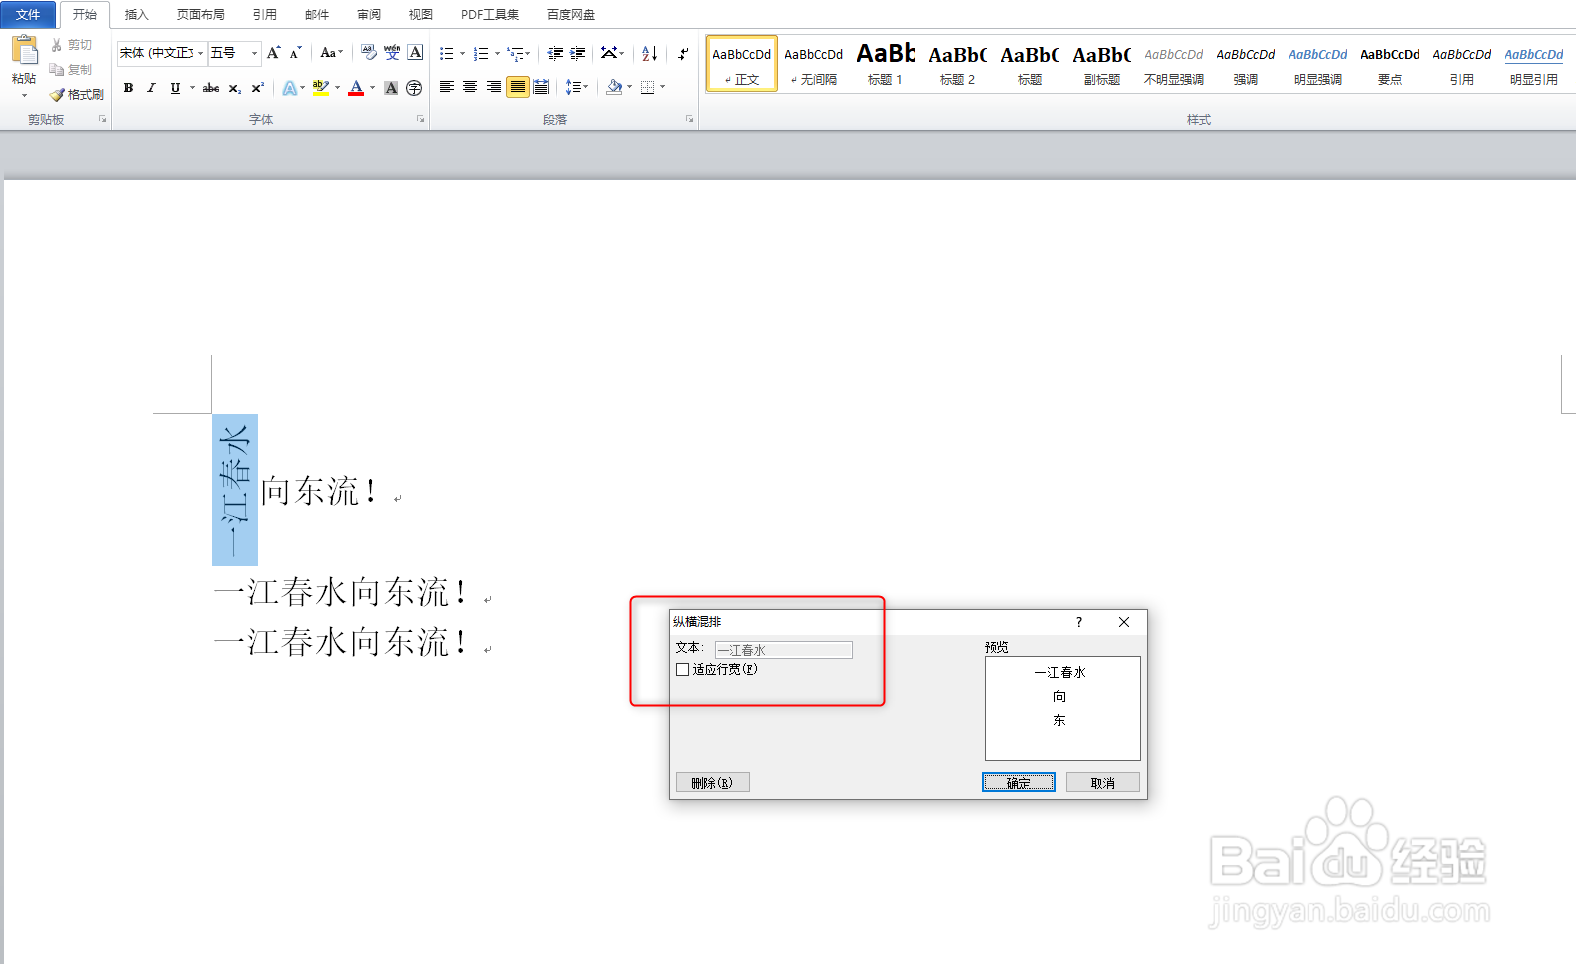This screenshot has height=964, width=1576.
Task: Click the Cut (剪切) scissors button
Action: (x=72, y=45)
